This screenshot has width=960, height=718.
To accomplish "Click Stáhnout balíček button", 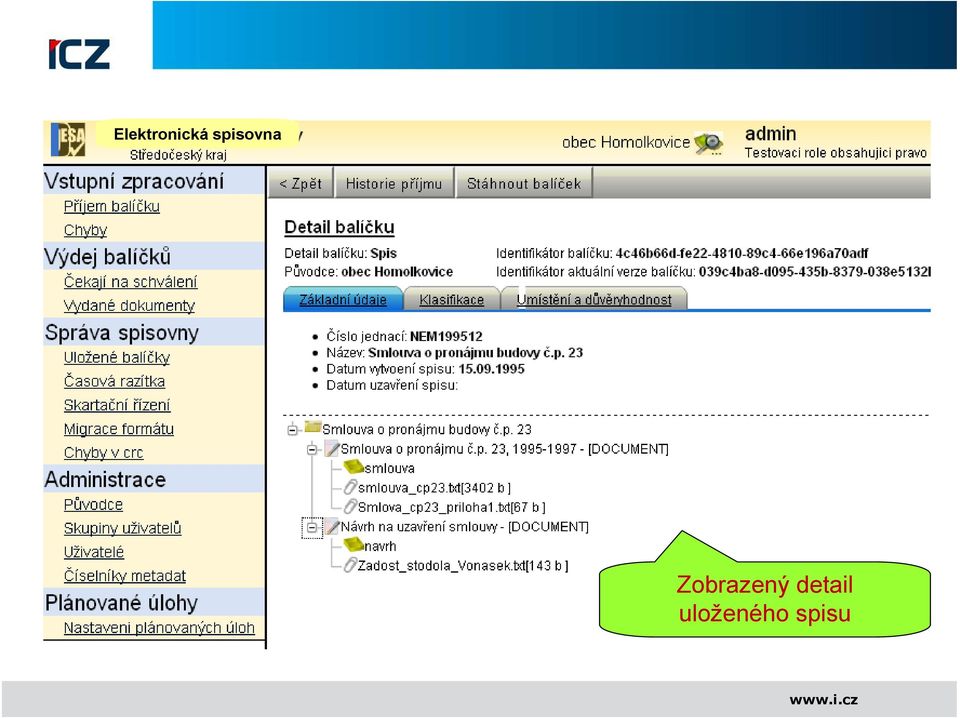I will [x=523, y=184].
